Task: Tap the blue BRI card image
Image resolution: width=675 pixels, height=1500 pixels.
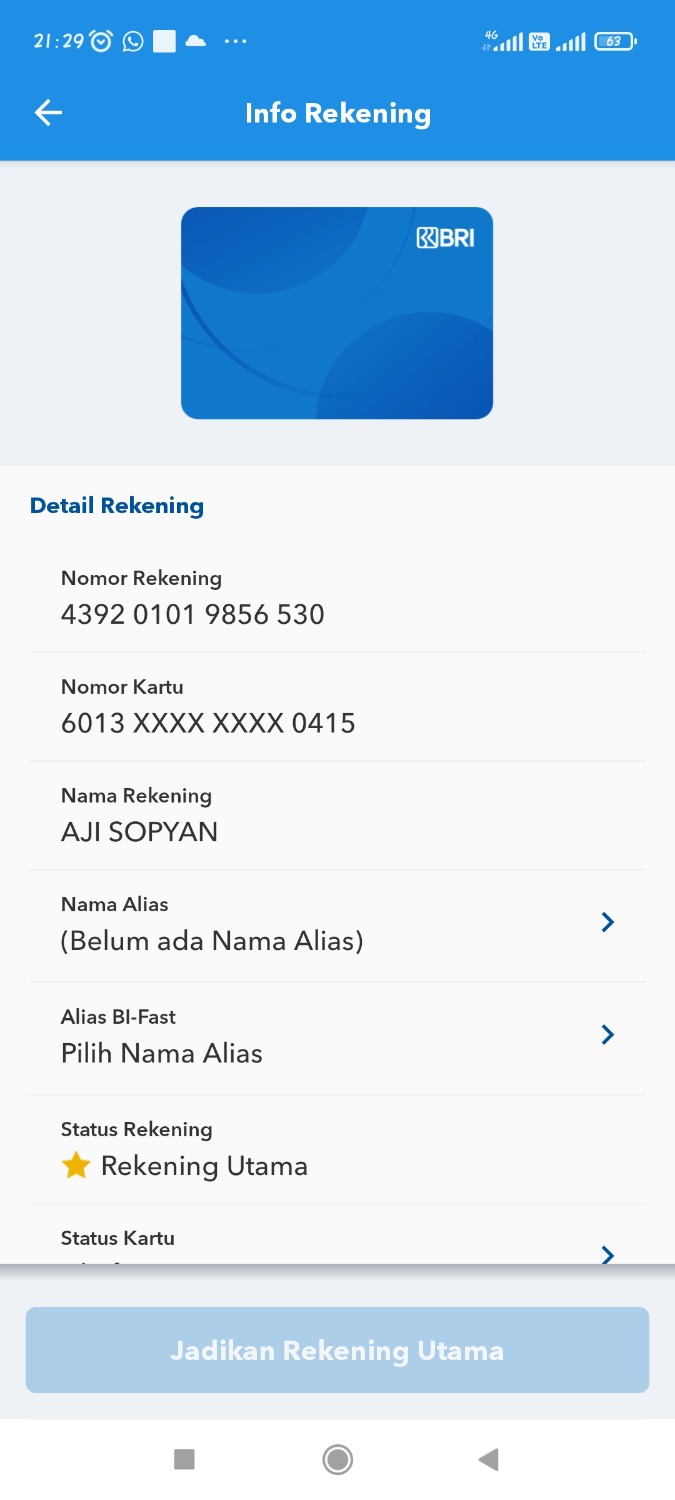Action: [337, 313]
